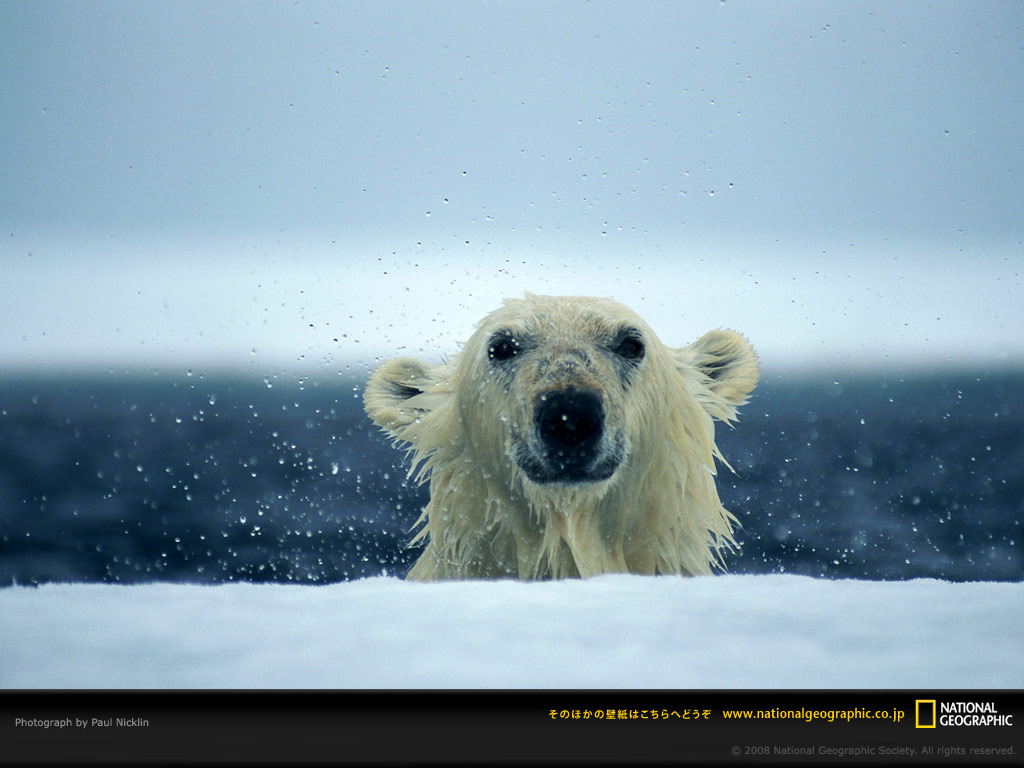Click the snow ledge in the foreground

512,632
